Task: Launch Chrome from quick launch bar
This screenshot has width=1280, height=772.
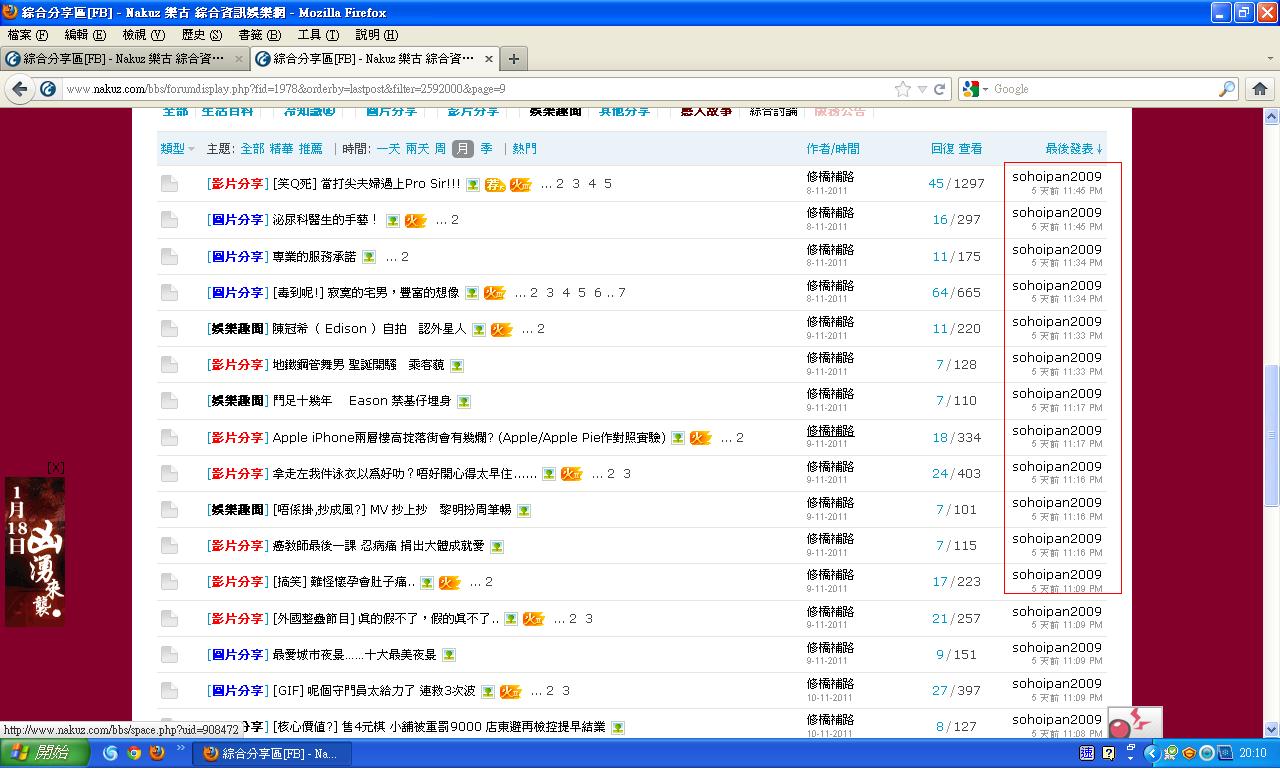Action: click(134, 753)
